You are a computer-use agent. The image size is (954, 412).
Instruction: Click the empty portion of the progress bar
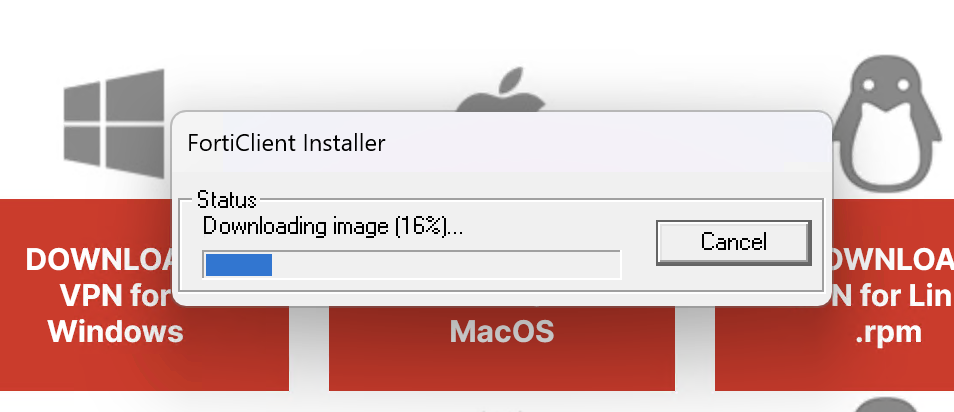(x=445, y=265)
